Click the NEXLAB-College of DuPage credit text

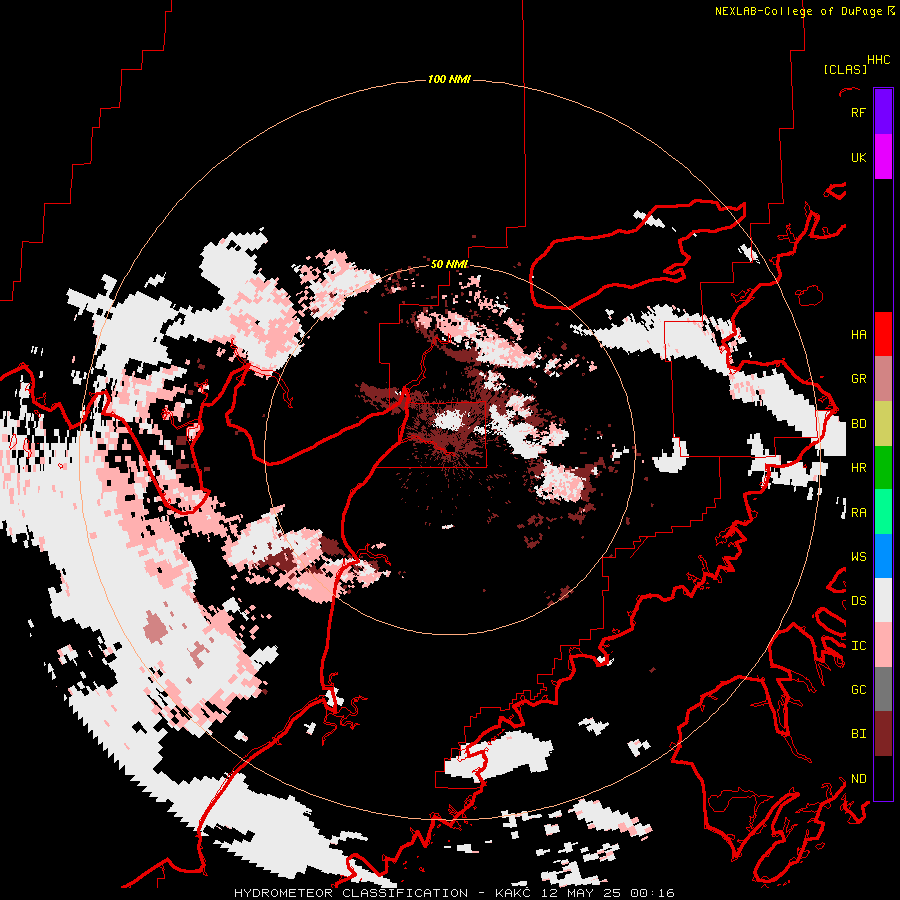pos(804,11)
